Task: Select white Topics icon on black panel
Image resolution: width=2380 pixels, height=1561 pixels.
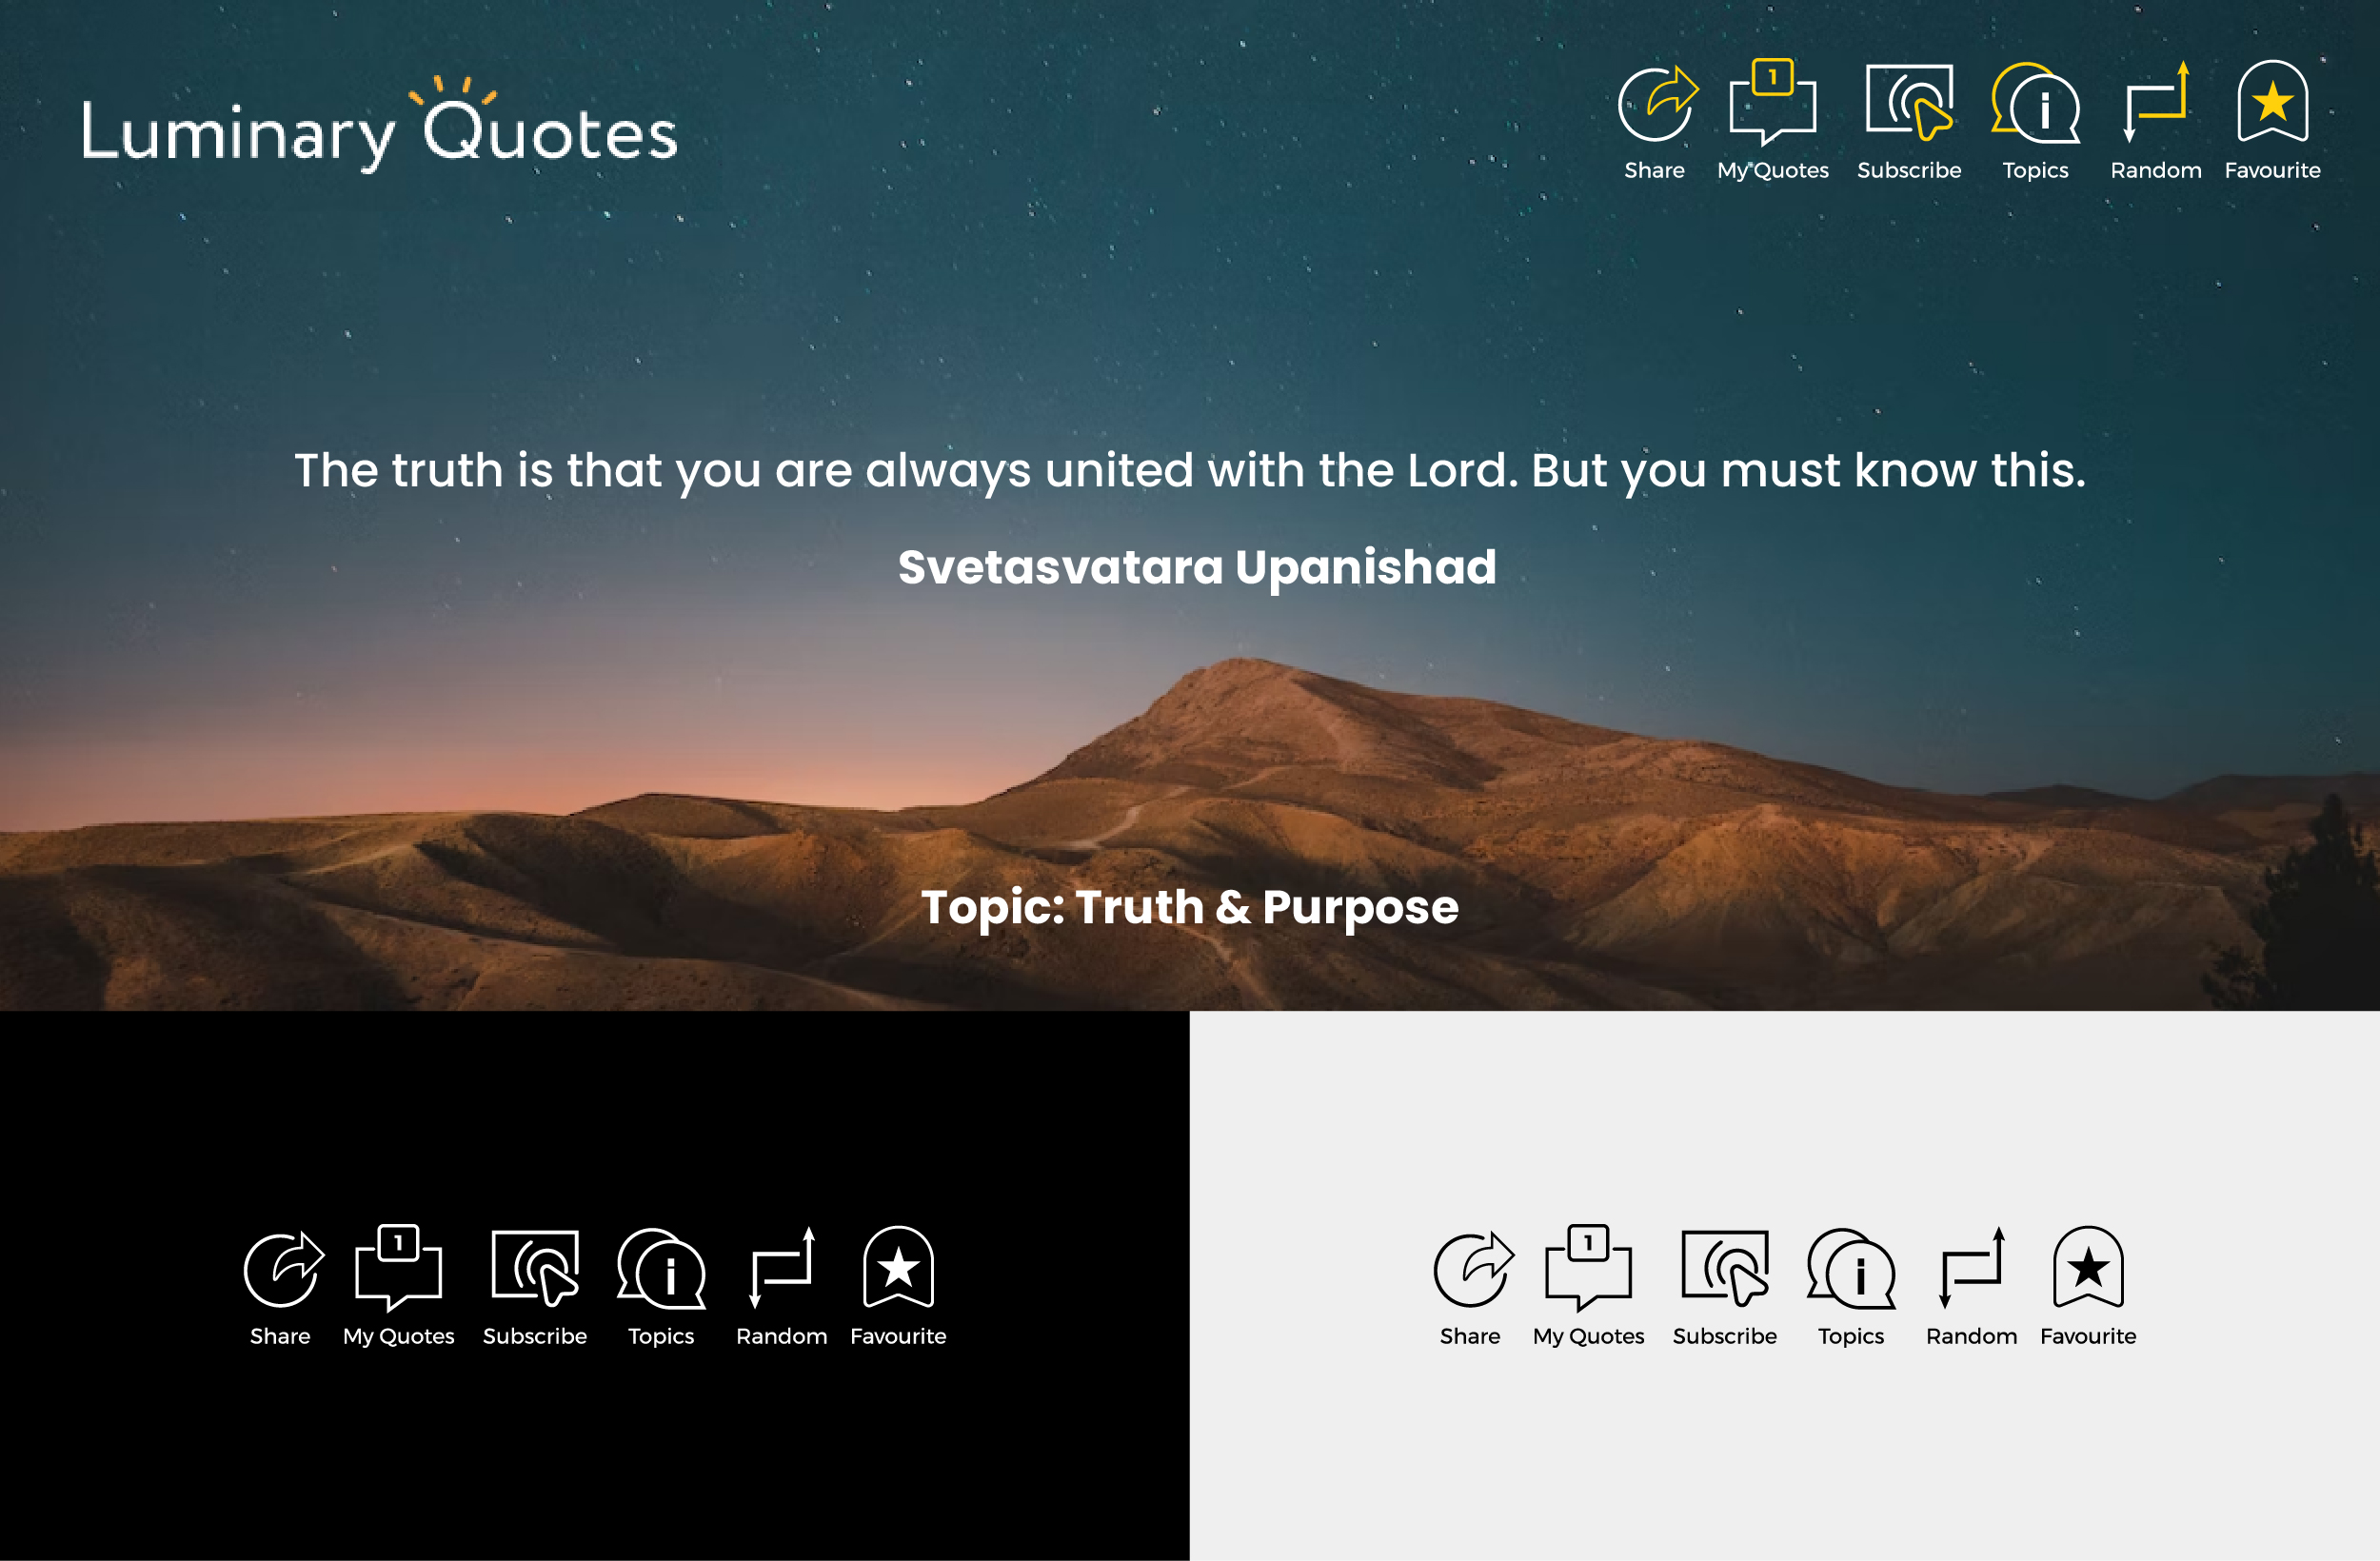Action: [661, 1270]
